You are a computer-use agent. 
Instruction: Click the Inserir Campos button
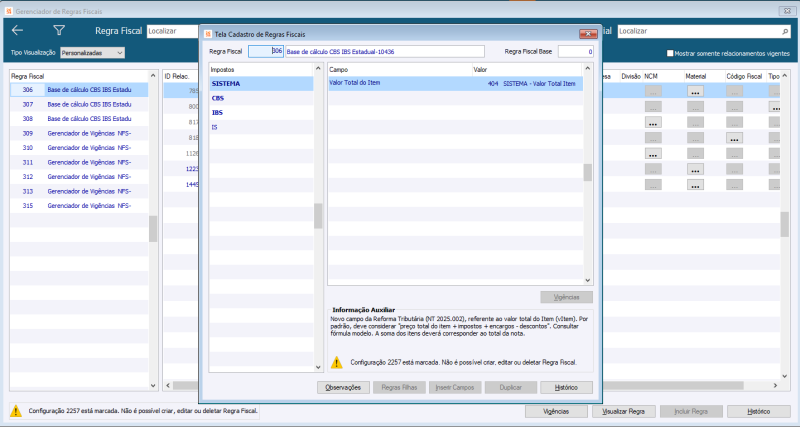(455, 388)
